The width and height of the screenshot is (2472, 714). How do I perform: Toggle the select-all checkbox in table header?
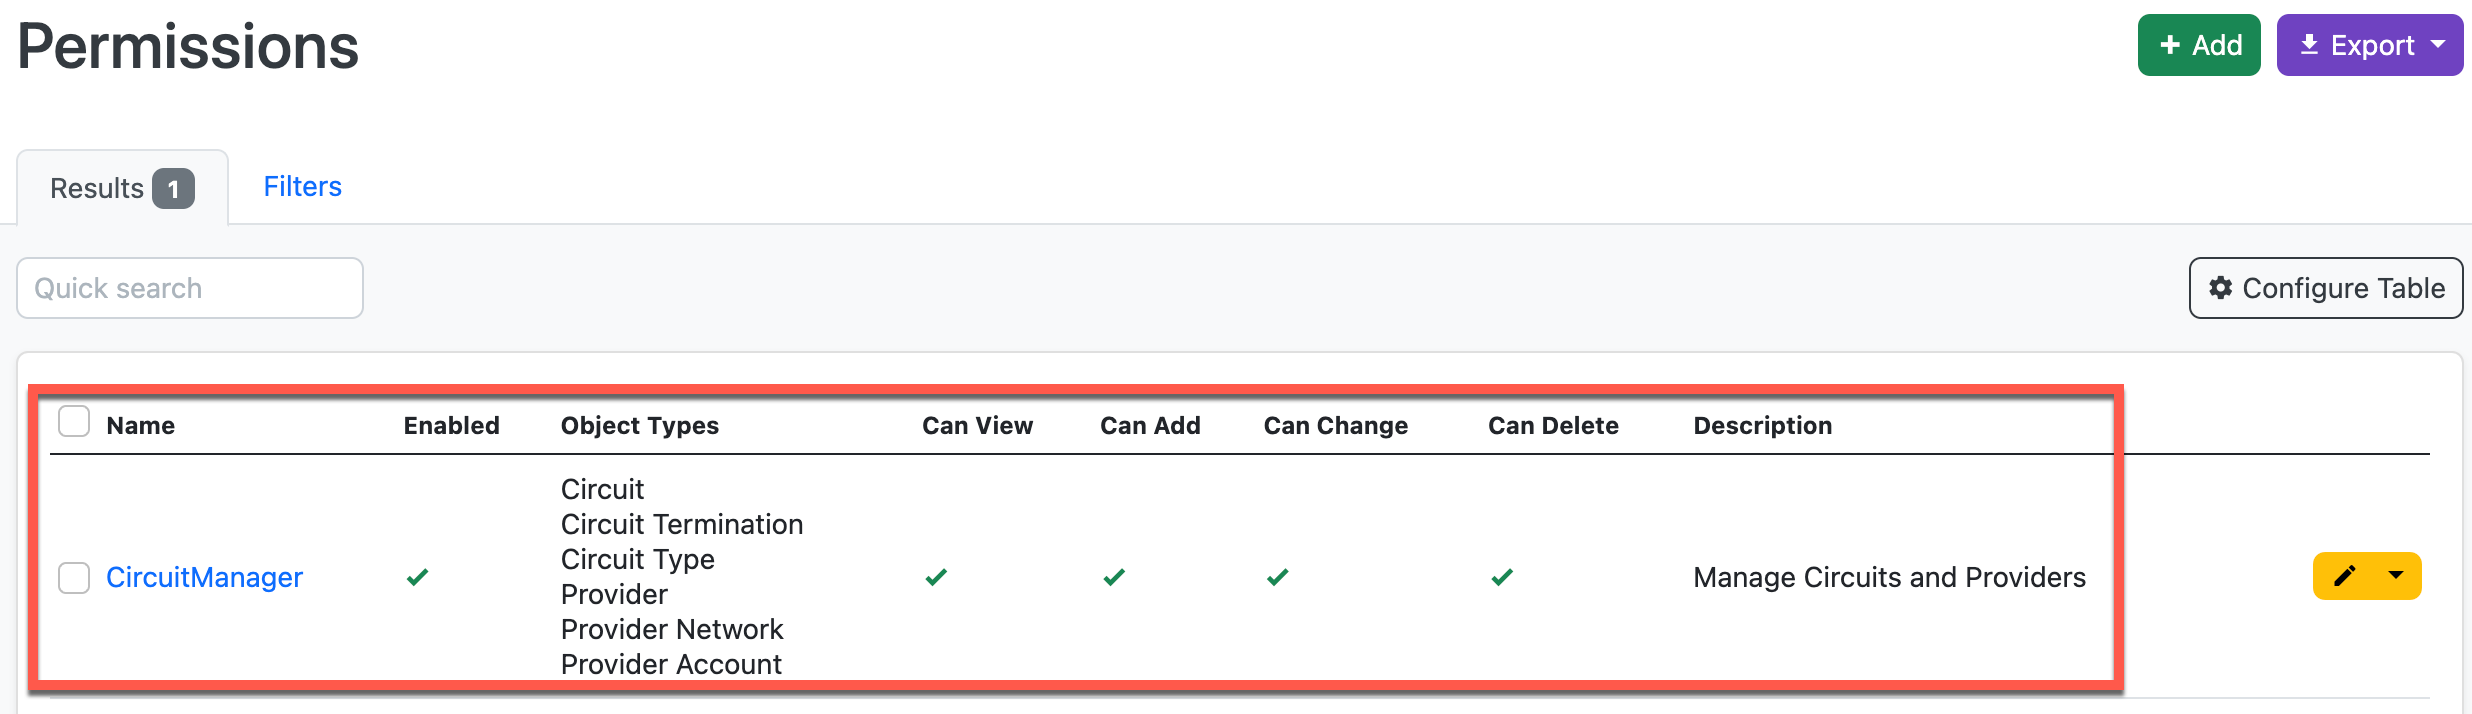(x=74, y=422)
